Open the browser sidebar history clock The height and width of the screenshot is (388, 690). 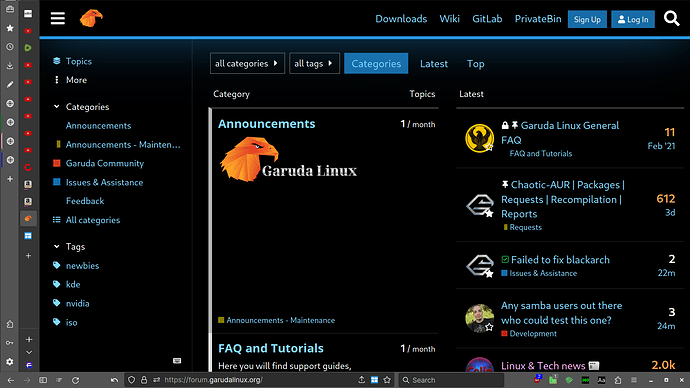(10, 47)
